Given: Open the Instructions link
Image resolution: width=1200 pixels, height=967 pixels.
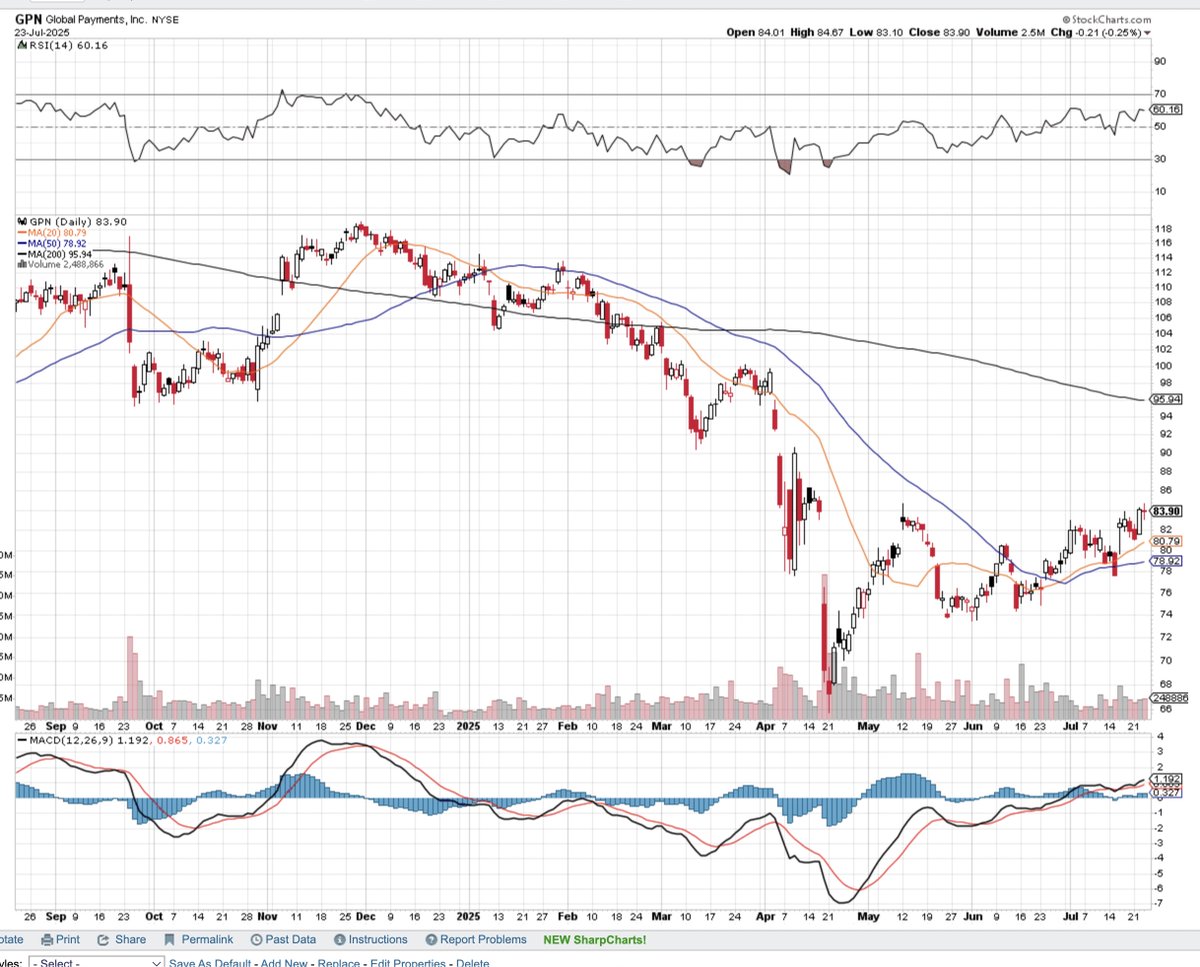Looking at the screenshot, I should coord(378,939).
